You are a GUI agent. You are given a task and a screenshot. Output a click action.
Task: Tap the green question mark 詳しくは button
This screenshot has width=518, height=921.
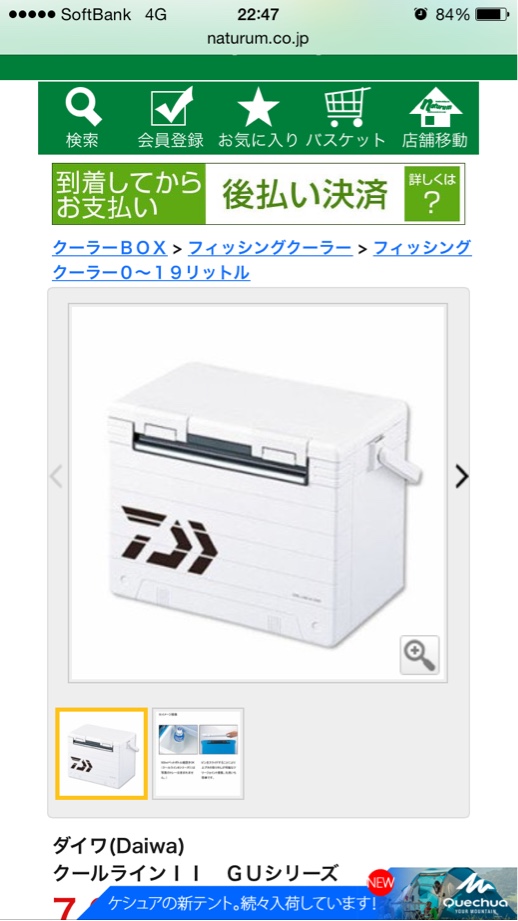[x=432, y=194]
